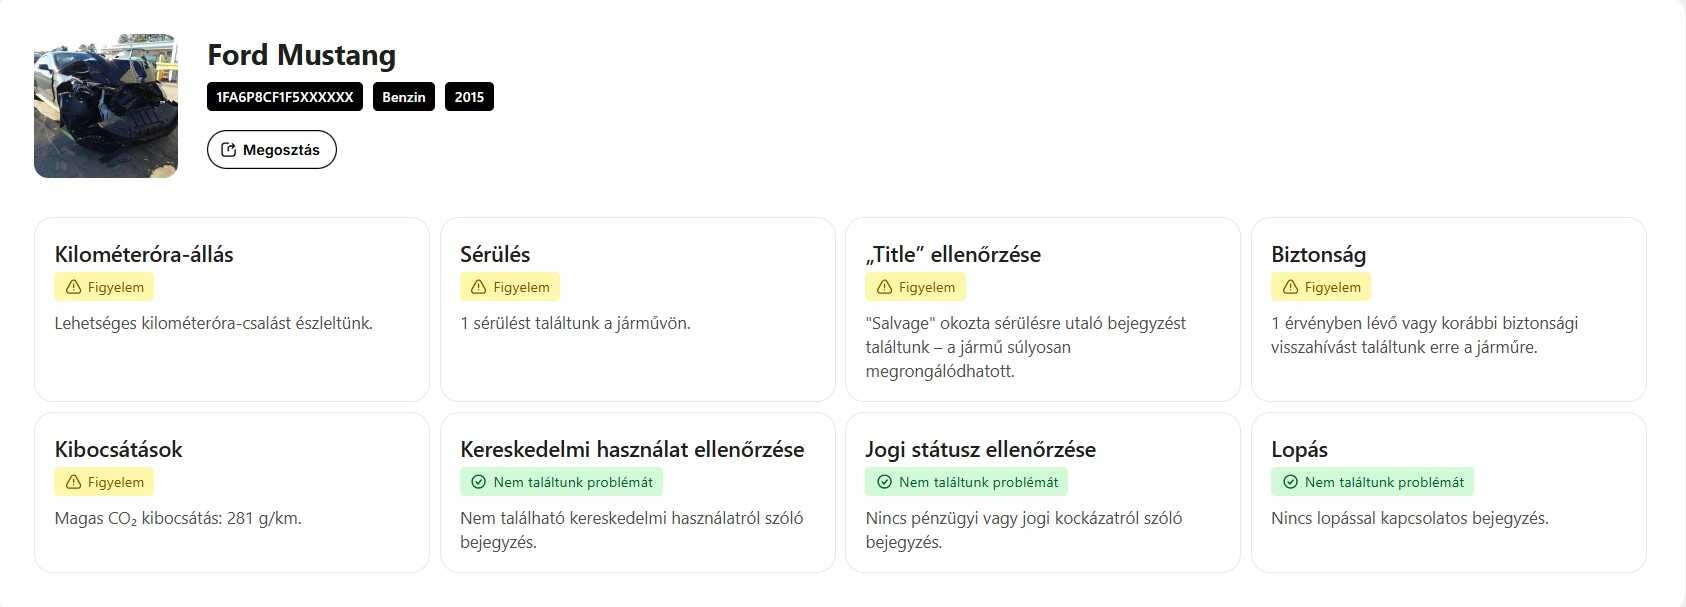Click the Figyelem badge on „Title” ellenőrzése
The width and height of the screenshot is (1686, 607).
(915, 287)
